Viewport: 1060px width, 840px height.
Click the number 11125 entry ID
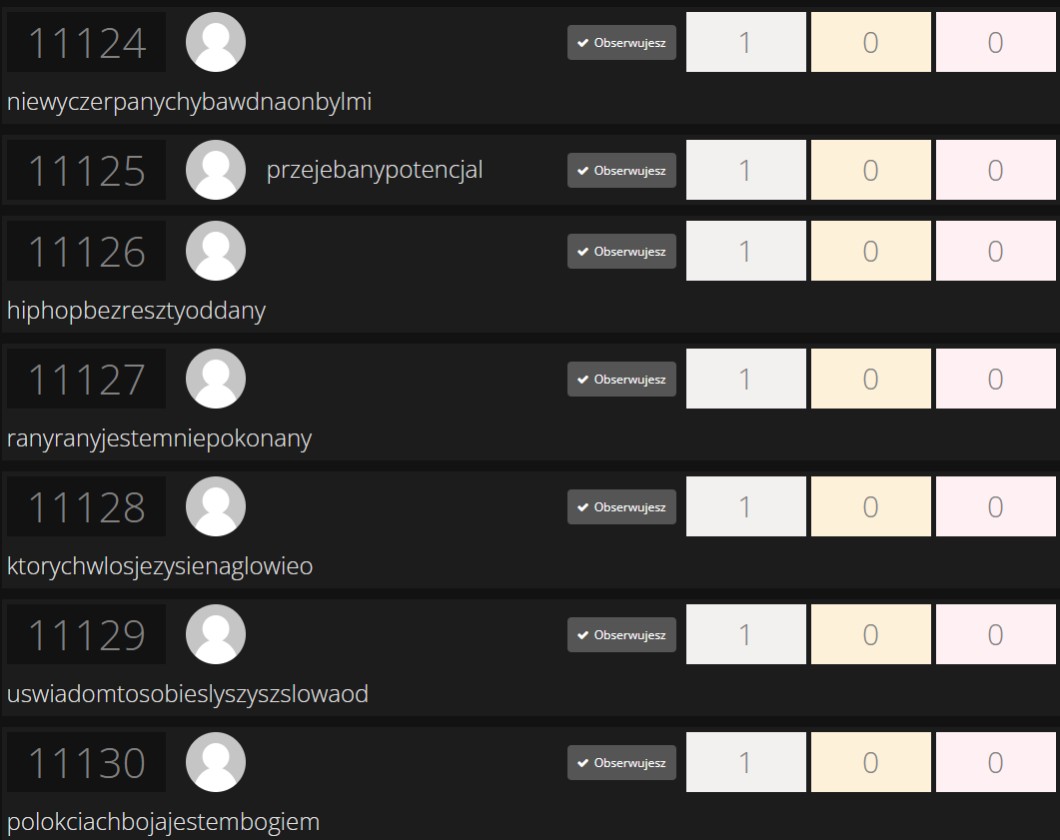pos(86,170)
